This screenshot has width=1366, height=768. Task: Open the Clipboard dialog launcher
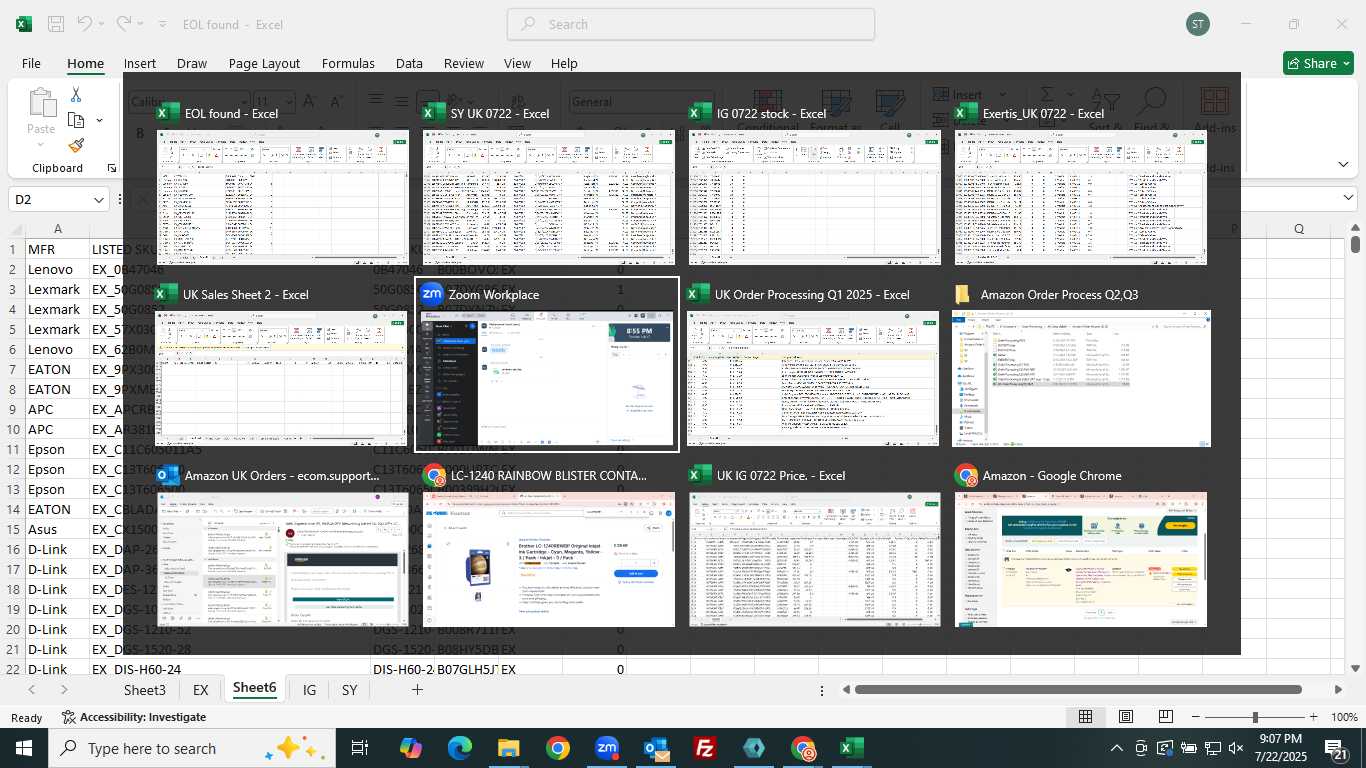[112, 168]
